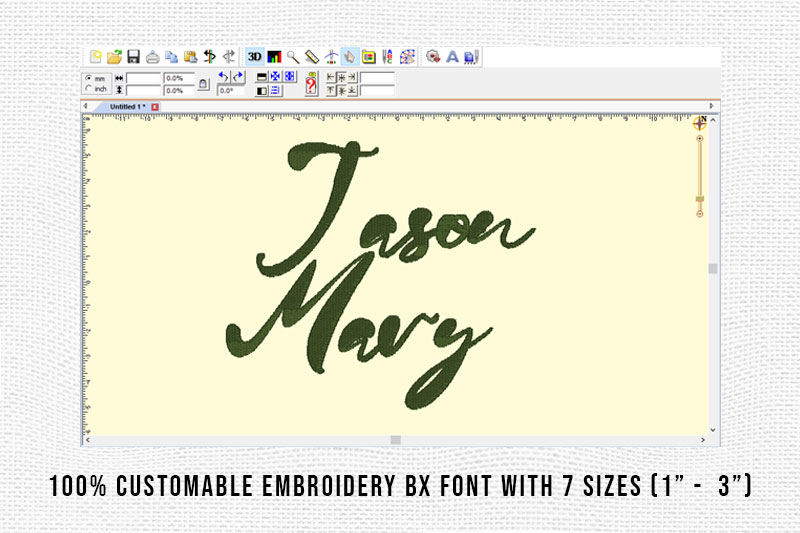Switch to the Untitled 1 tab
800x533 pixels.
(128, 107)
